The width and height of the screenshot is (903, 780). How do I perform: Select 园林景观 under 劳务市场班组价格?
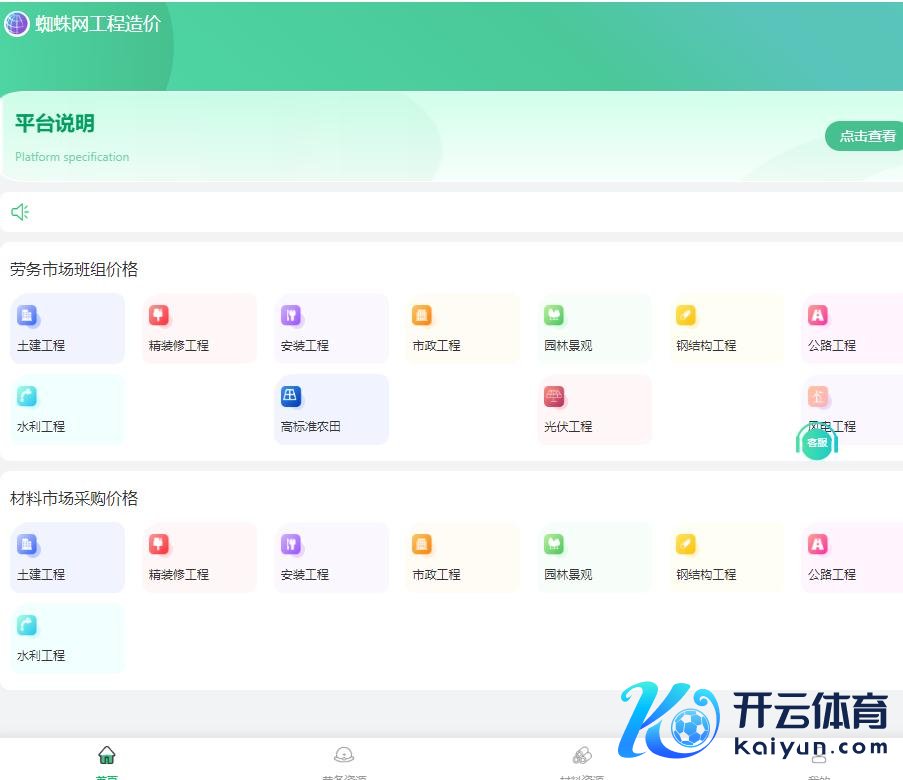pyautogui.click(x=594, y=329)
